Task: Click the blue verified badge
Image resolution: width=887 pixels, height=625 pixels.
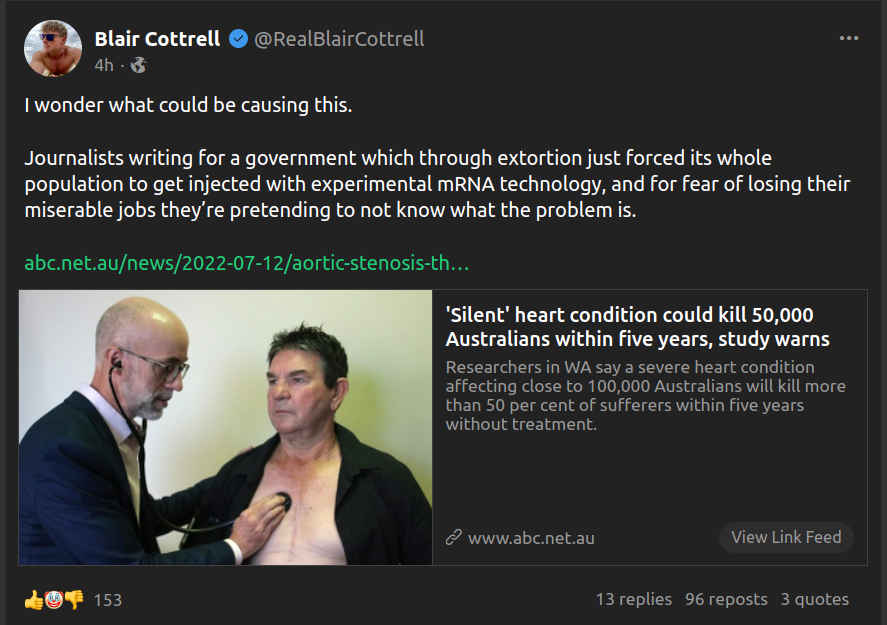Action: (x=238, y=39)
